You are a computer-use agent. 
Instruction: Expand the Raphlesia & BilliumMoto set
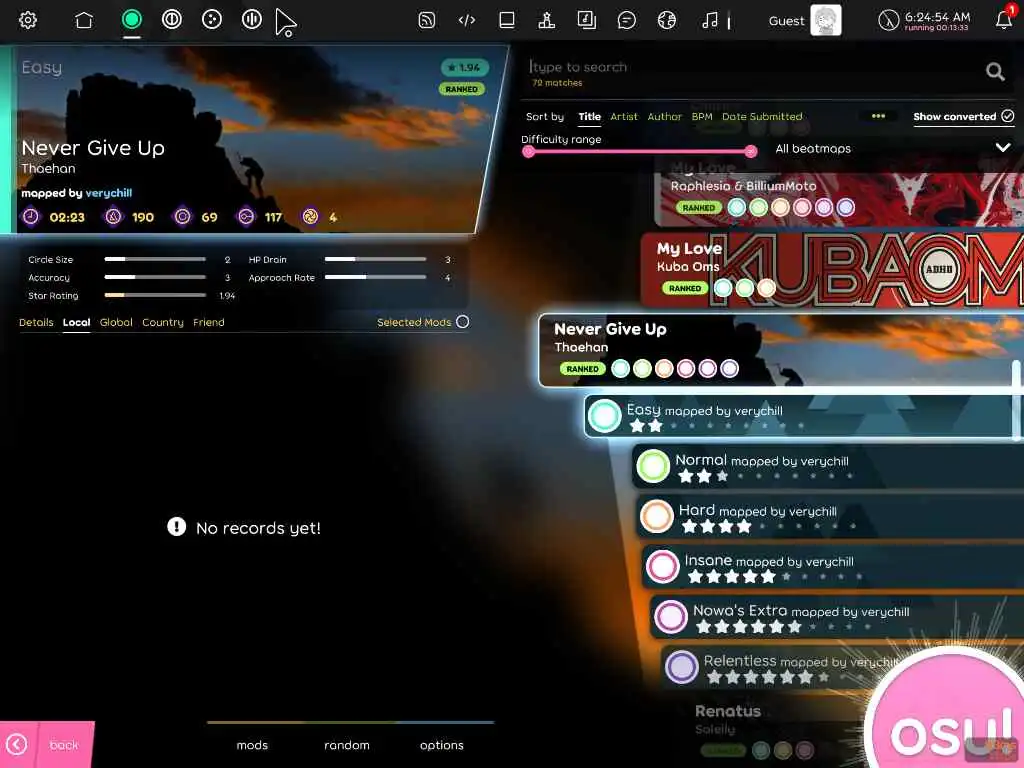pos(839,198)
